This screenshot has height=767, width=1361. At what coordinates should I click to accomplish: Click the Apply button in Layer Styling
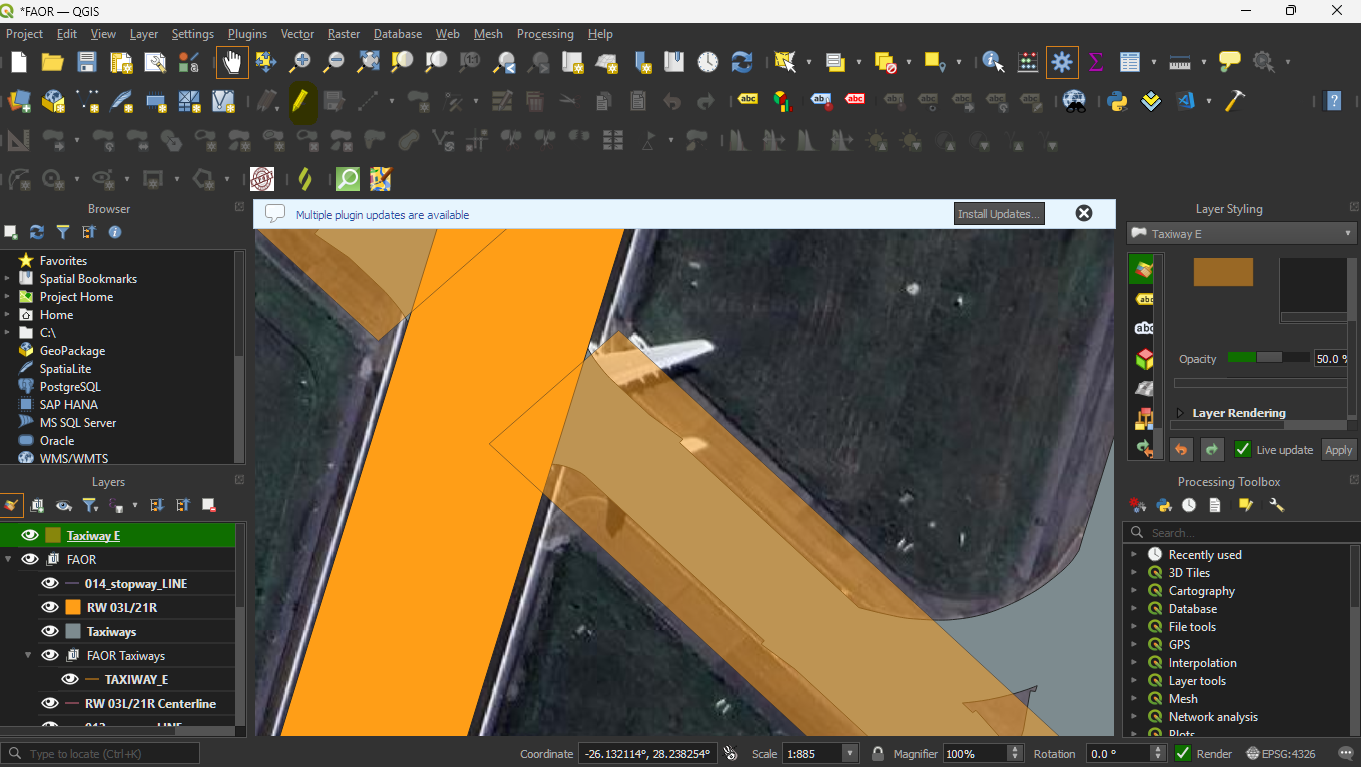click(x=1338, y=450)
